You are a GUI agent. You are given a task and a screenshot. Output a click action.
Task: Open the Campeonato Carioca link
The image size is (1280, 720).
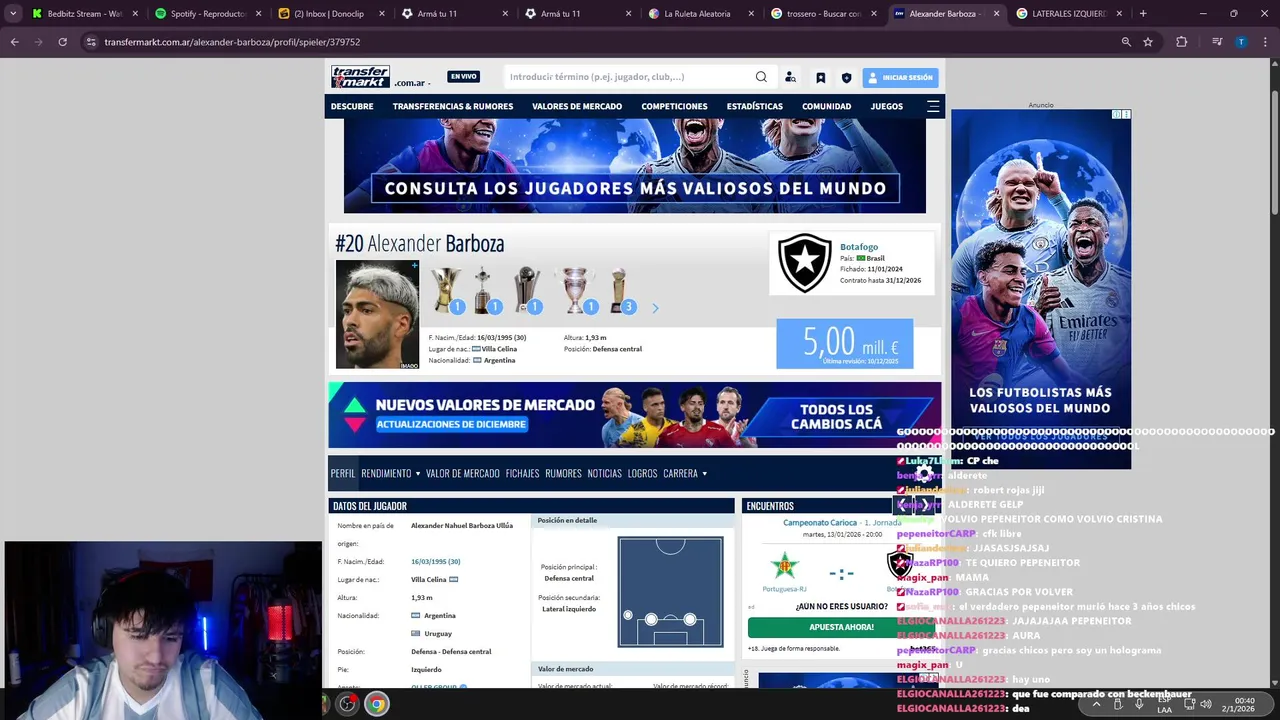pyautogui.click(x=819, y=522)
